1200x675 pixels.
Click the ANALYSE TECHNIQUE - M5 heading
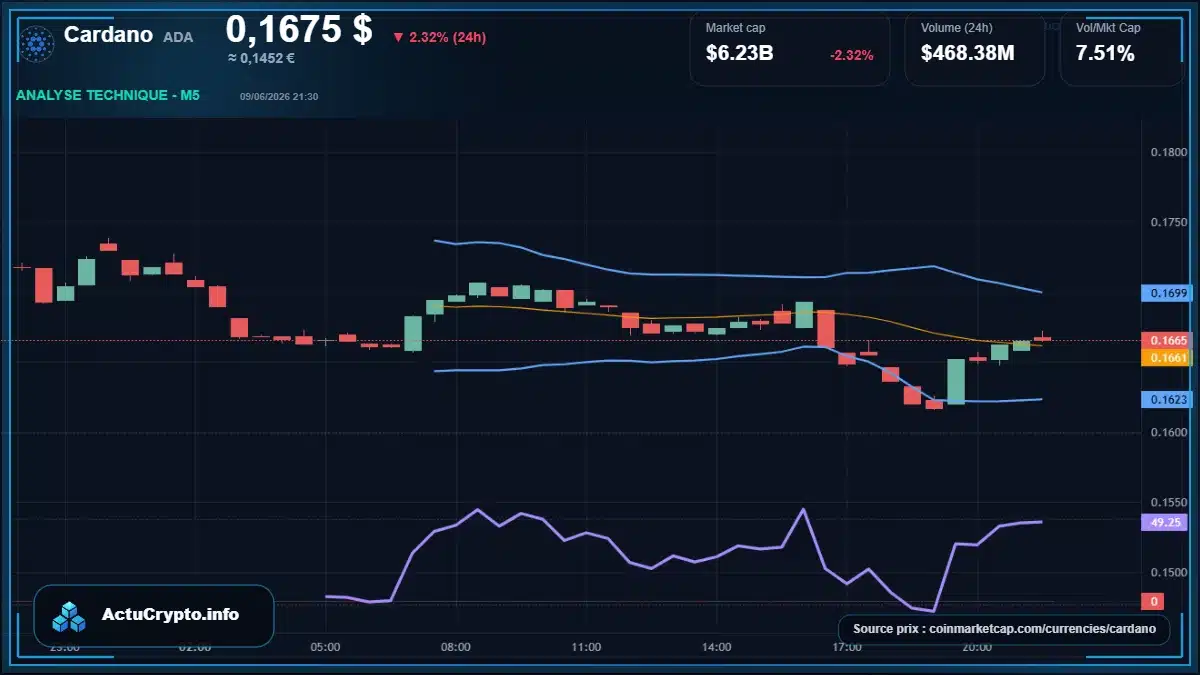point(108,96)
